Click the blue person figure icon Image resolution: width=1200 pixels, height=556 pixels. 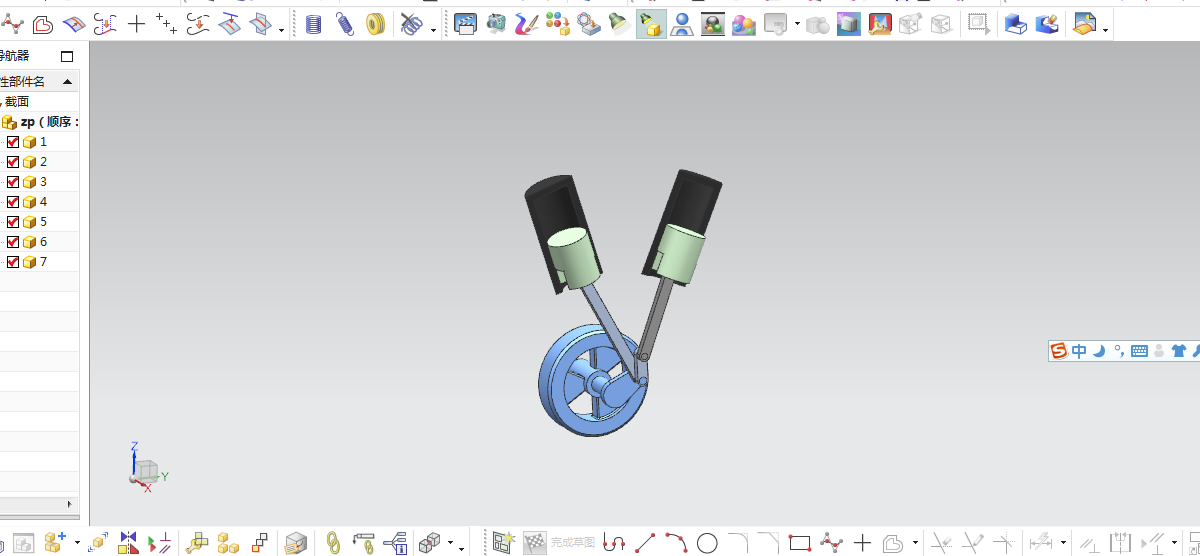click(682, 24)
